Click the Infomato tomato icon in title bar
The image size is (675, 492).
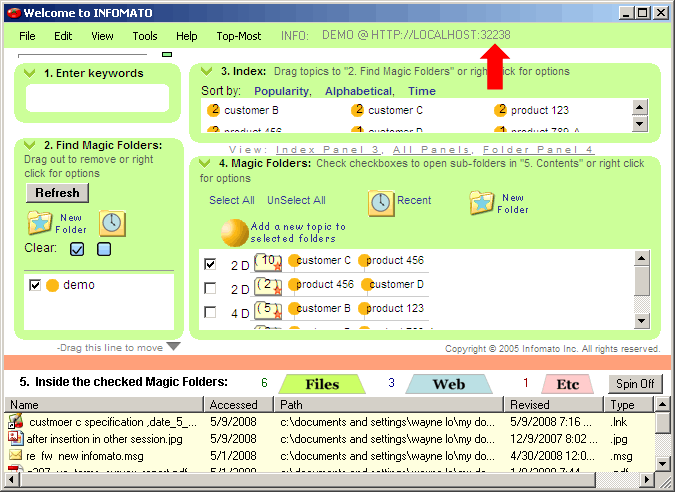tap(14, 13)
